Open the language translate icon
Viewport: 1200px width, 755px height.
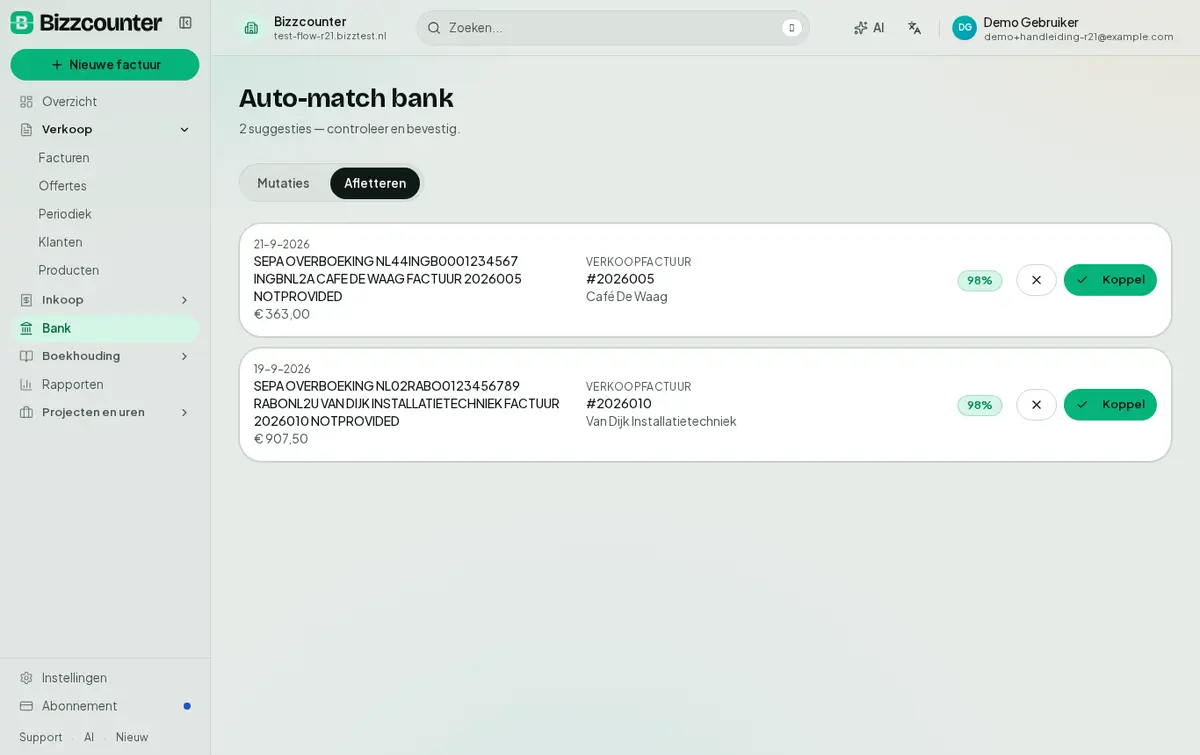[x=914, y=28]
